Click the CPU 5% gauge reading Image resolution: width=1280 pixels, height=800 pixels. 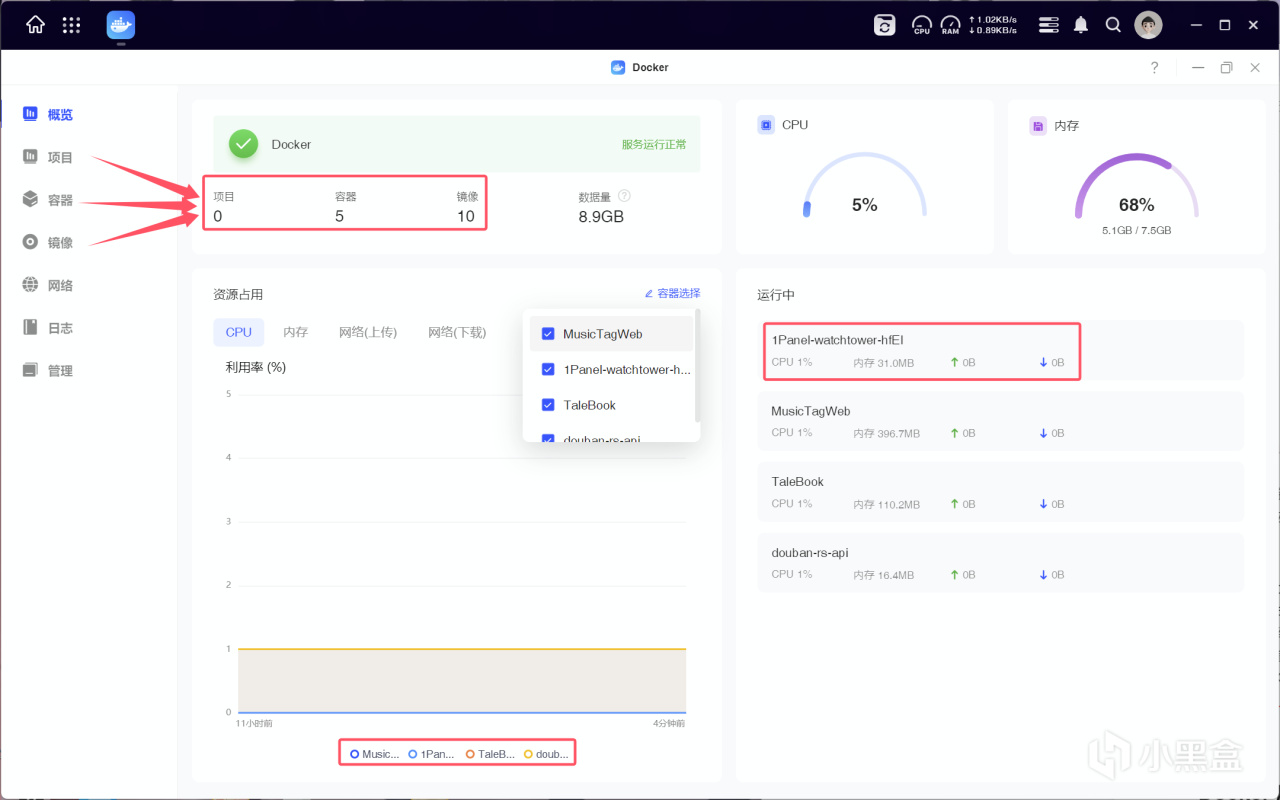(x=865, y=205)
